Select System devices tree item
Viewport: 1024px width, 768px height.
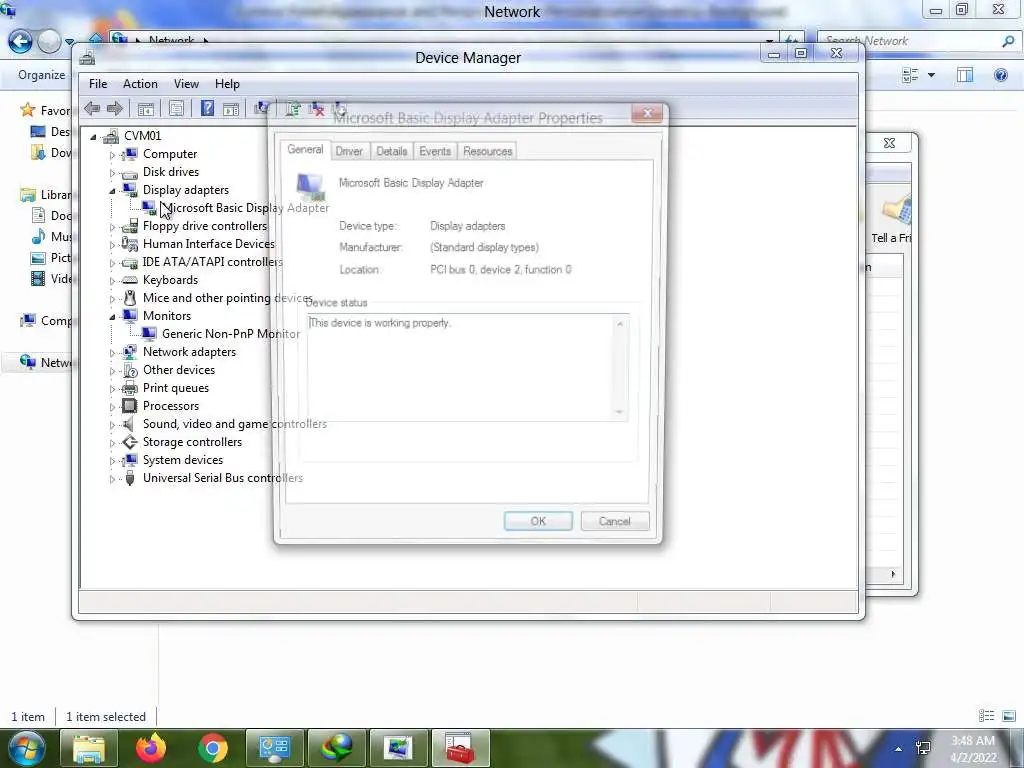pyautogui.click(x=183, y=460)
